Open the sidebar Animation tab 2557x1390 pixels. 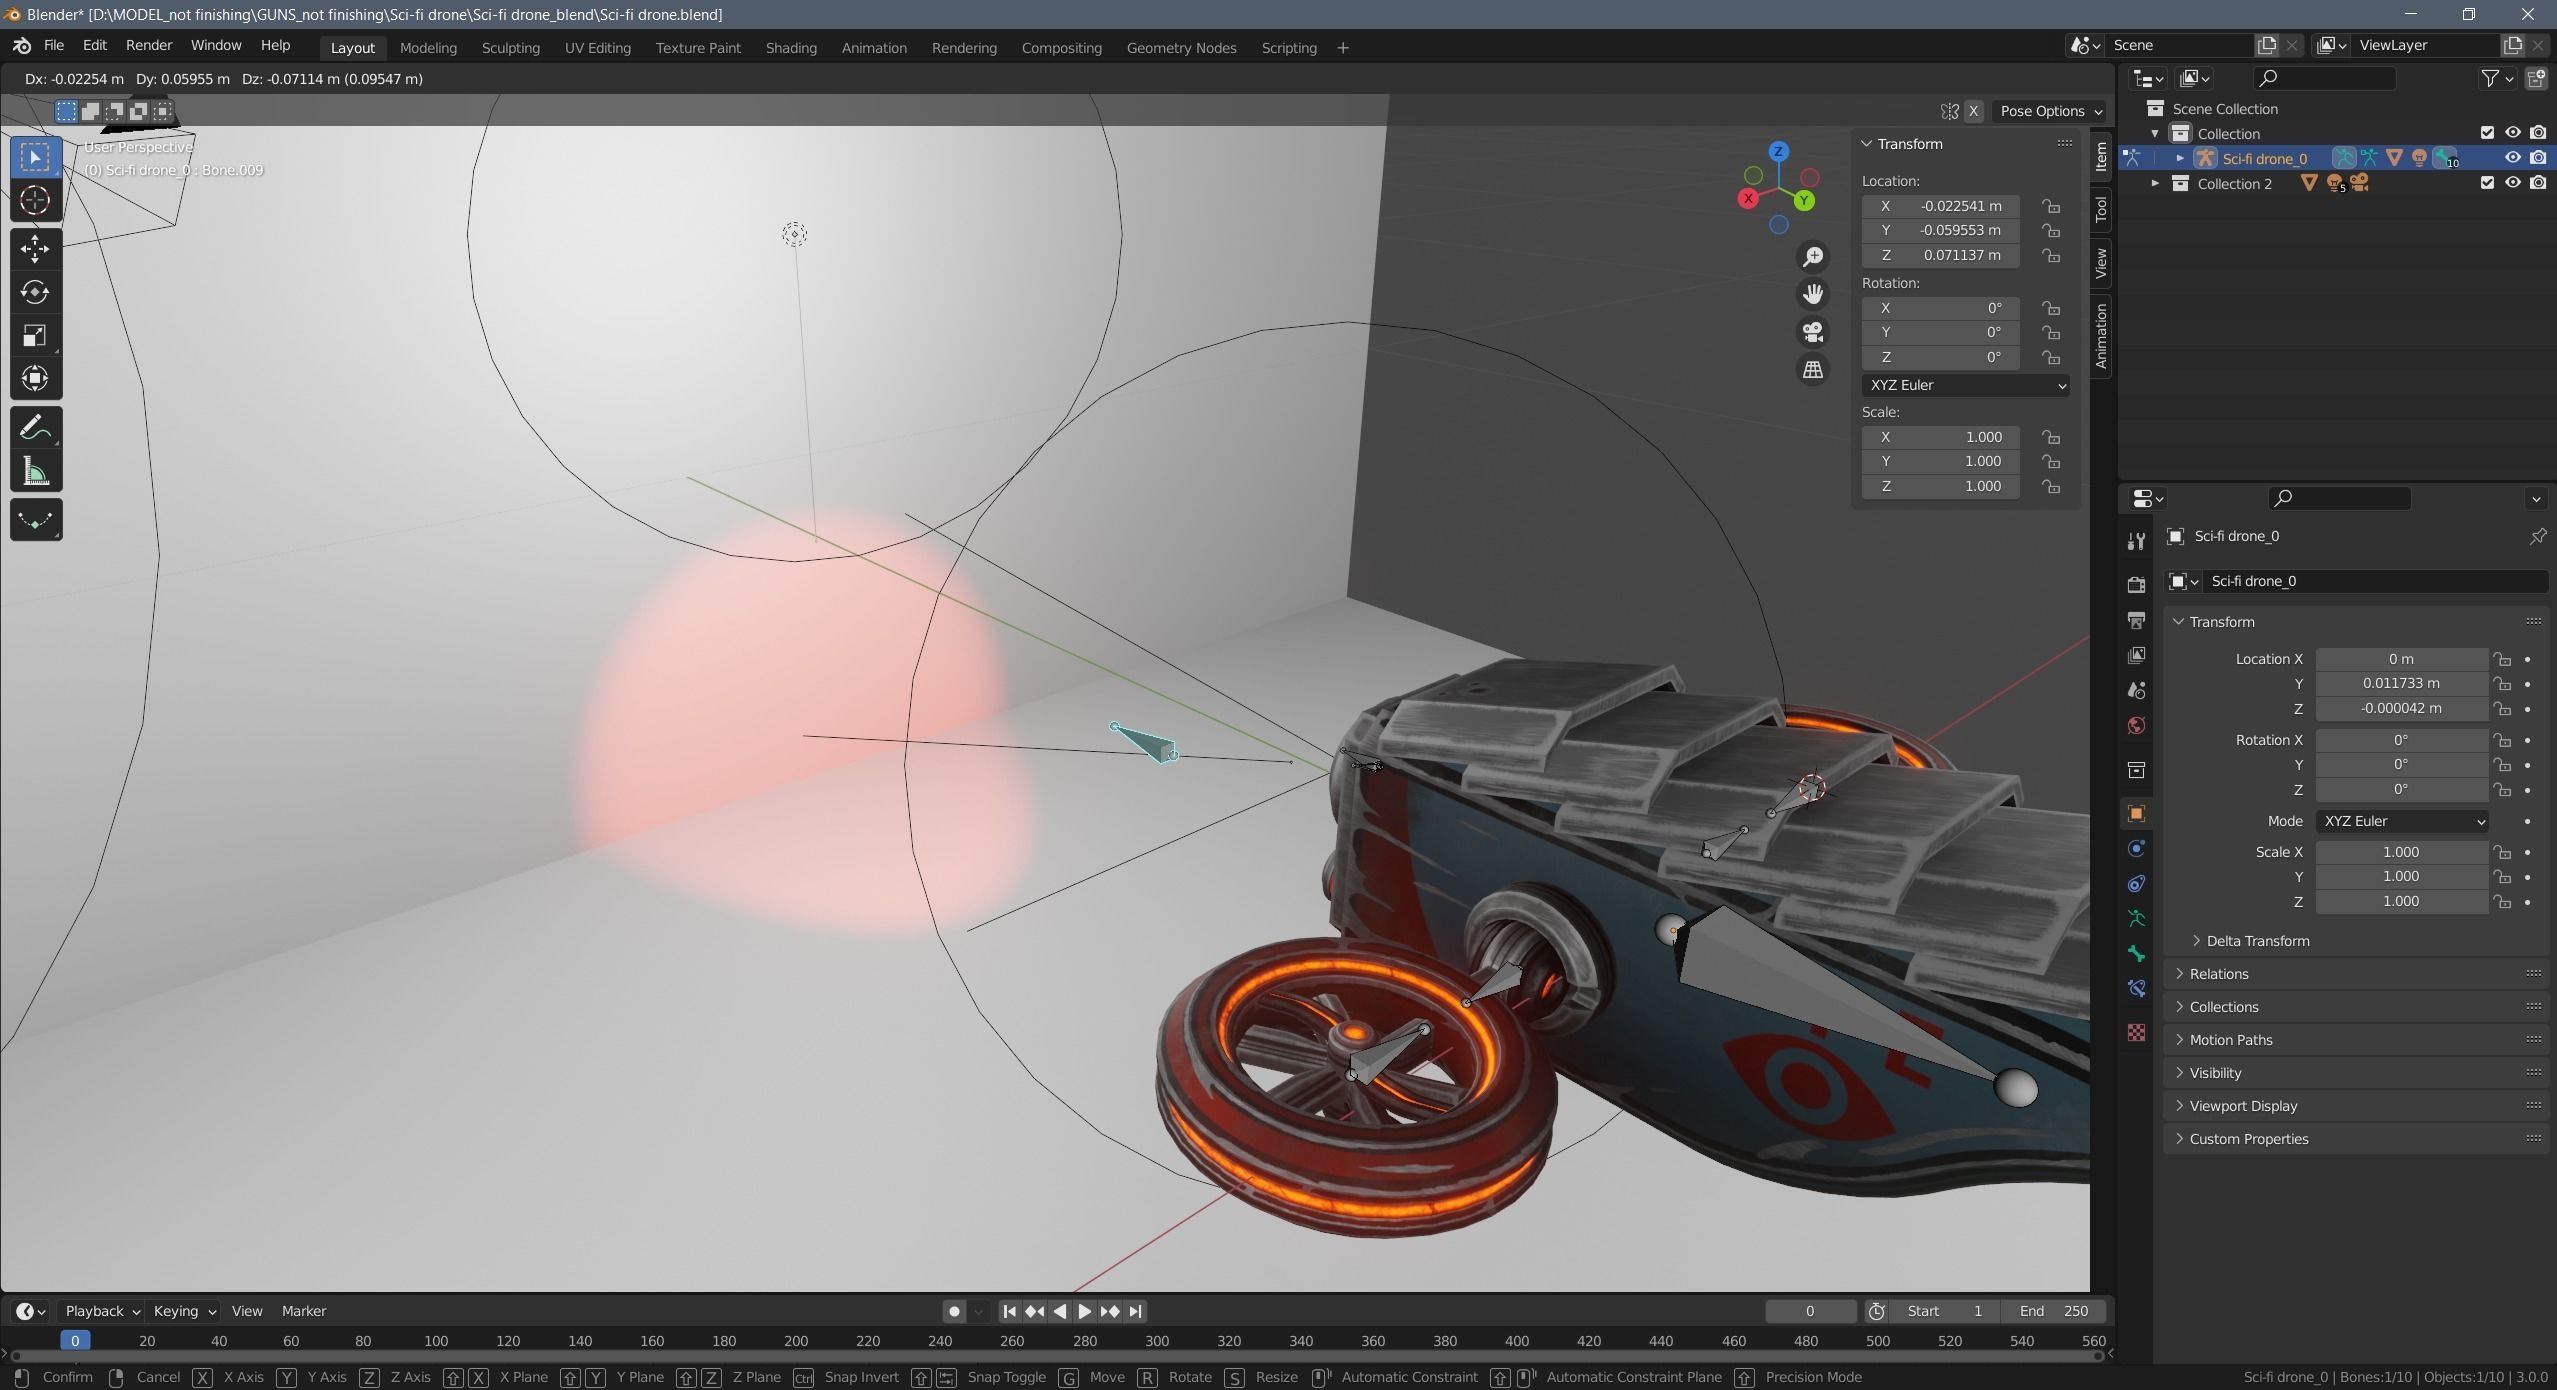(x=2101, y=335)
